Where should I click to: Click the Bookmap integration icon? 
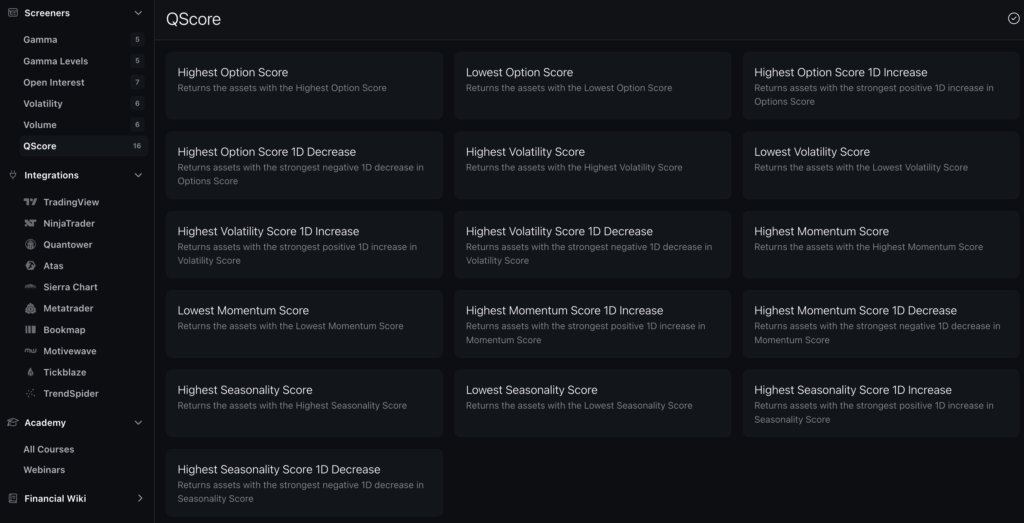[x=30, y=330]
